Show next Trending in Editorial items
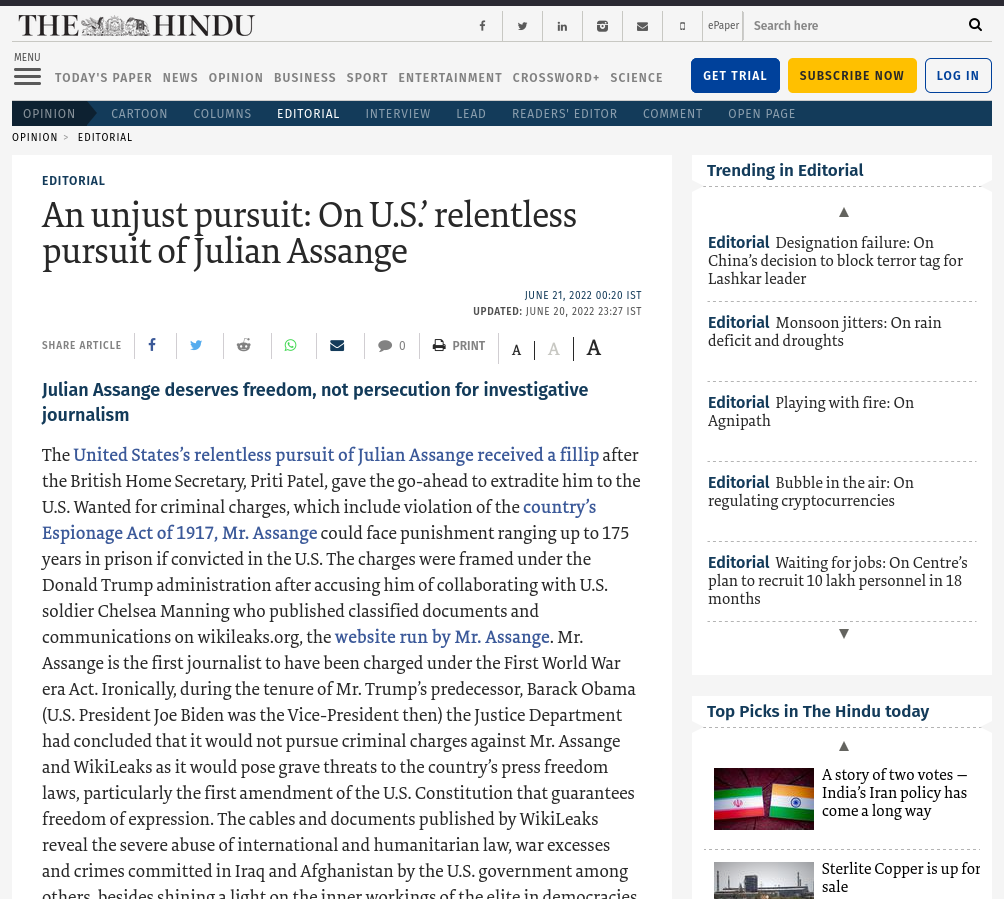The image size is (1004, 899). point(844,633)
